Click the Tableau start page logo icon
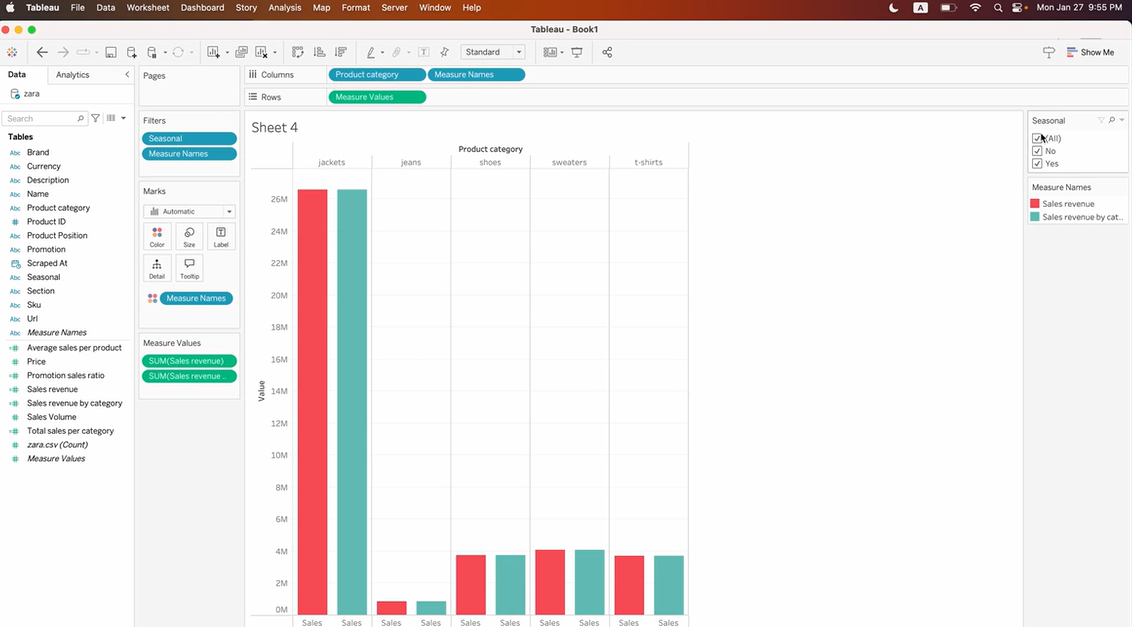The width and height of the screenshot is (1132, 627). pos(12,52)
